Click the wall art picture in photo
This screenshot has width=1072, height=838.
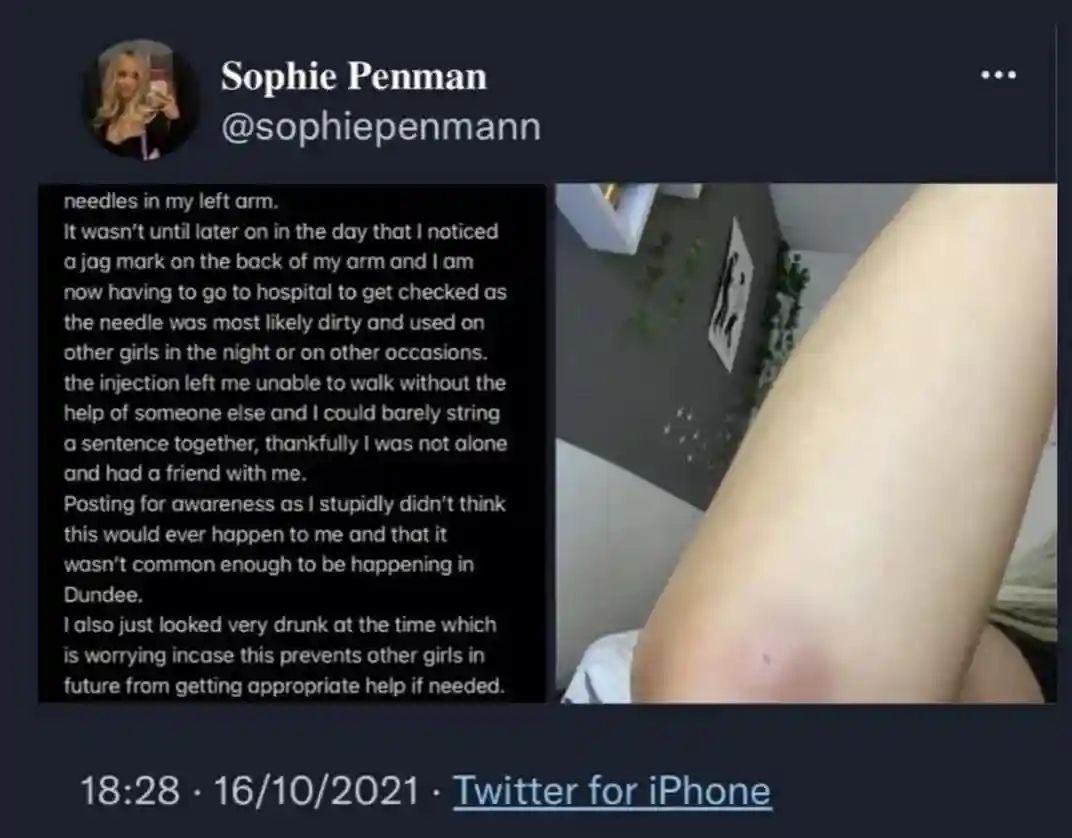click(x=732, y=294)
